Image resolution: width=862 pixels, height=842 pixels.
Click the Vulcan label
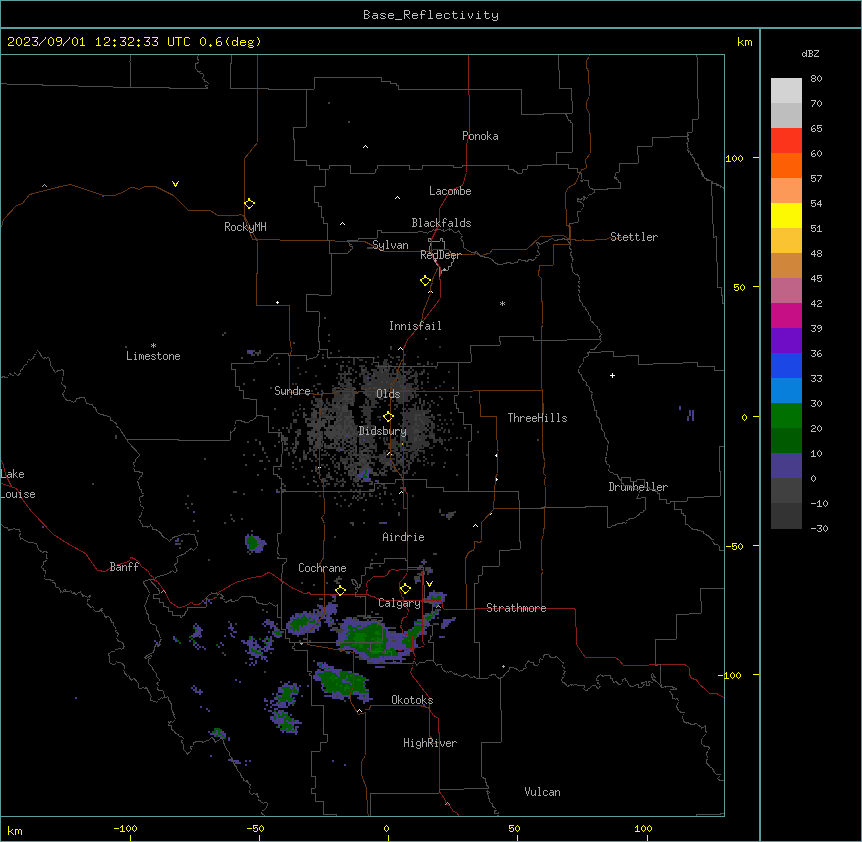(543, 792)
